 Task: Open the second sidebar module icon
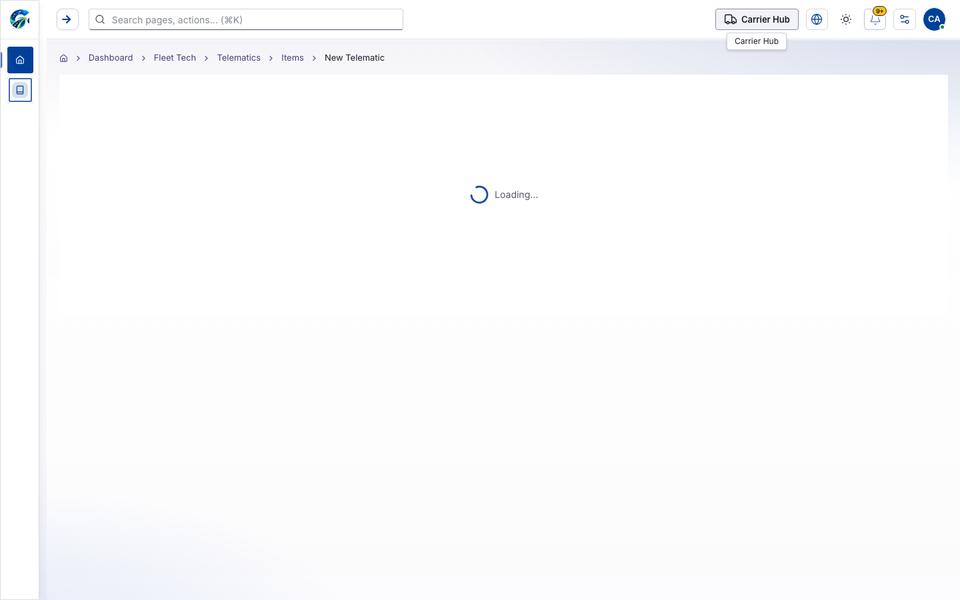pyautogui.click(x=20, y=90)
